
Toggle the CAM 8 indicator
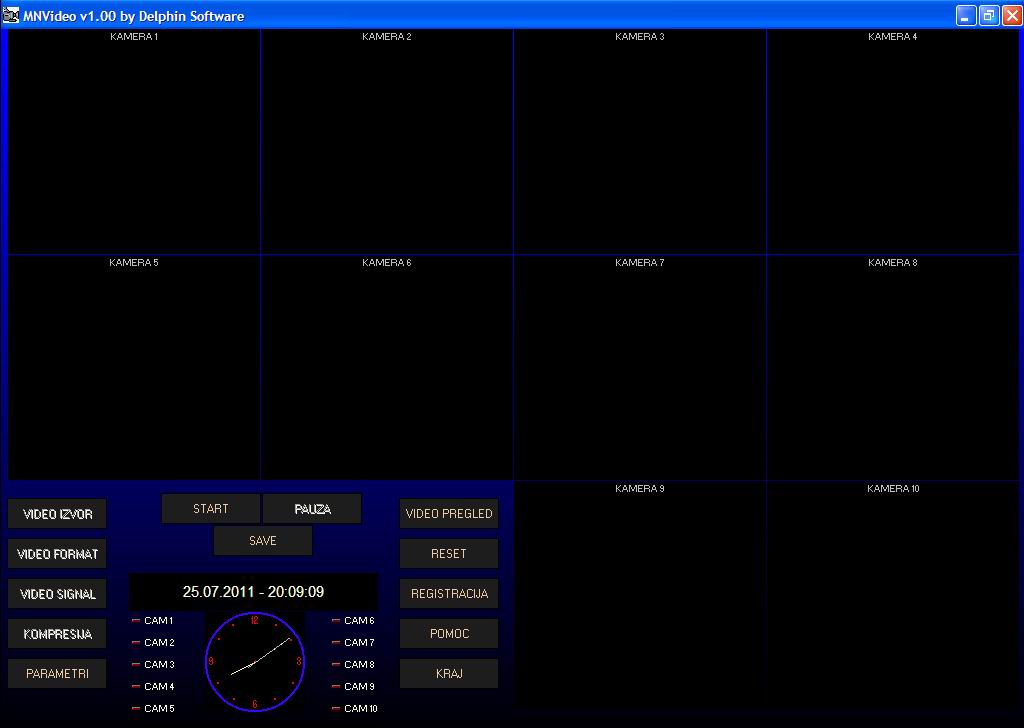pos(353,664)
